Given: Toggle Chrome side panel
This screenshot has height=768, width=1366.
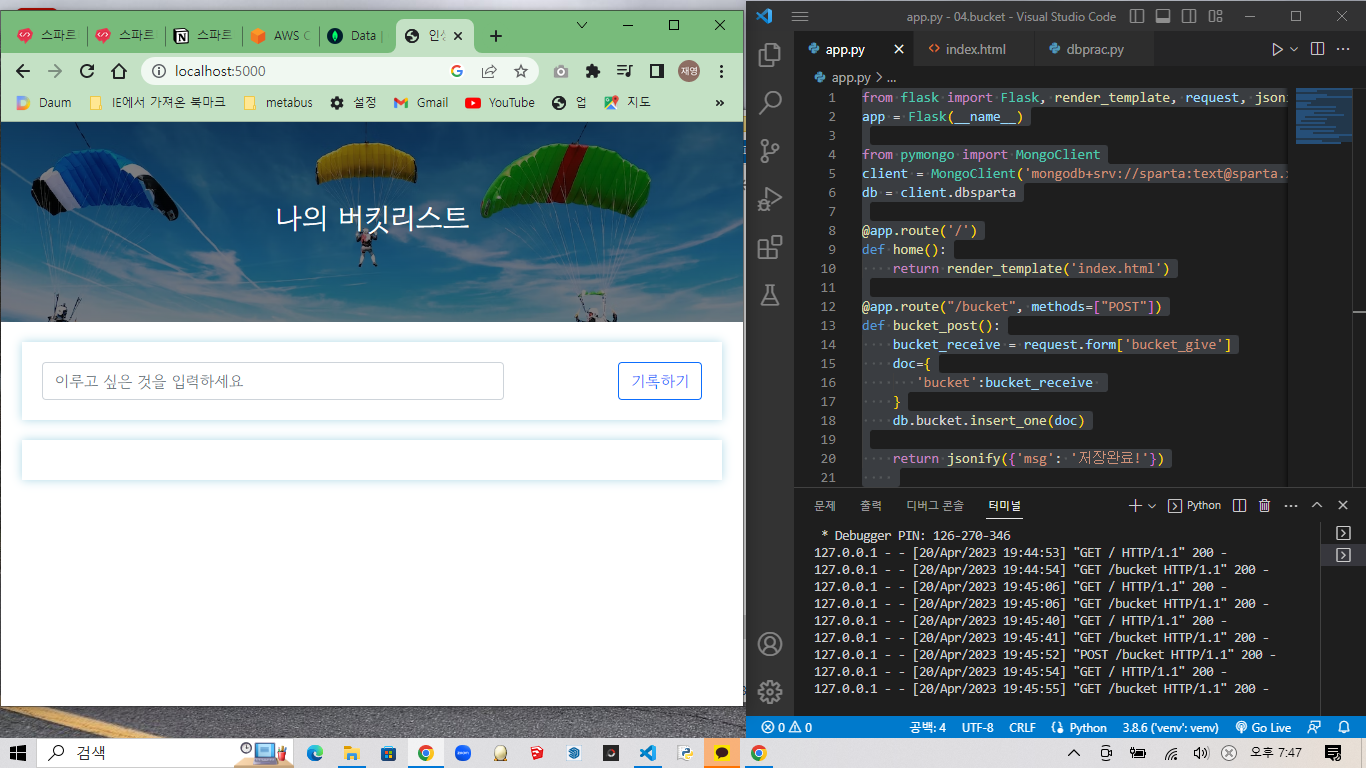Looking at the screenshot, I should point(657,71).
